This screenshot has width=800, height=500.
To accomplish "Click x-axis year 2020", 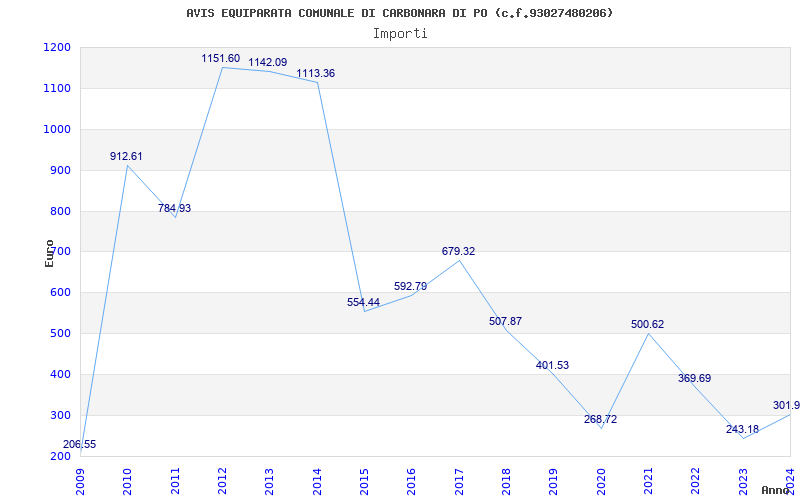I will tap(601, 482).
